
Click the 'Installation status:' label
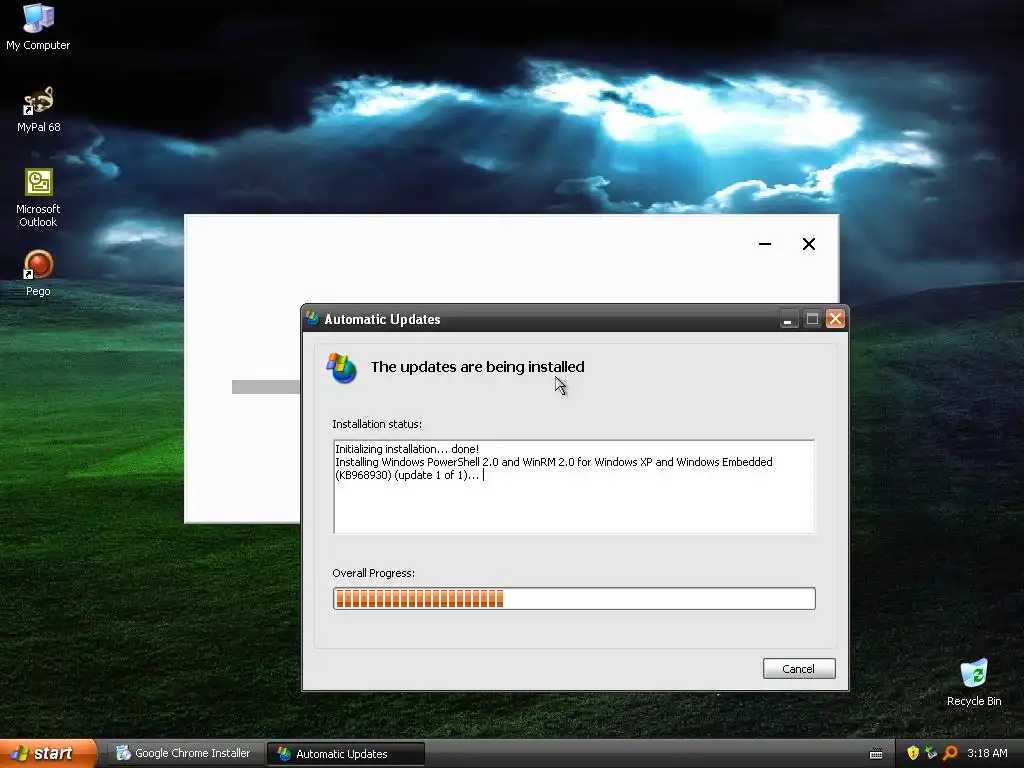pyautogui.click(x=377, y=424)
